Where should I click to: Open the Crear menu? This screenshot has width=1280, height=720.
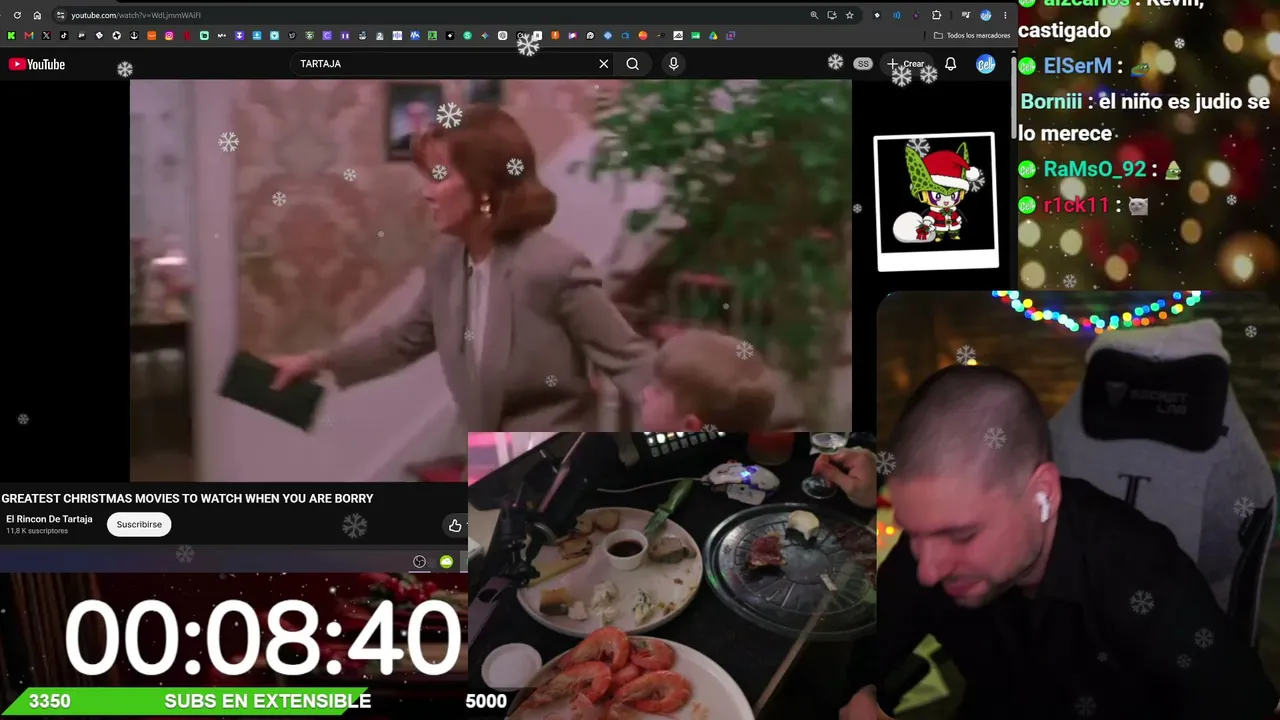[906, 64]
